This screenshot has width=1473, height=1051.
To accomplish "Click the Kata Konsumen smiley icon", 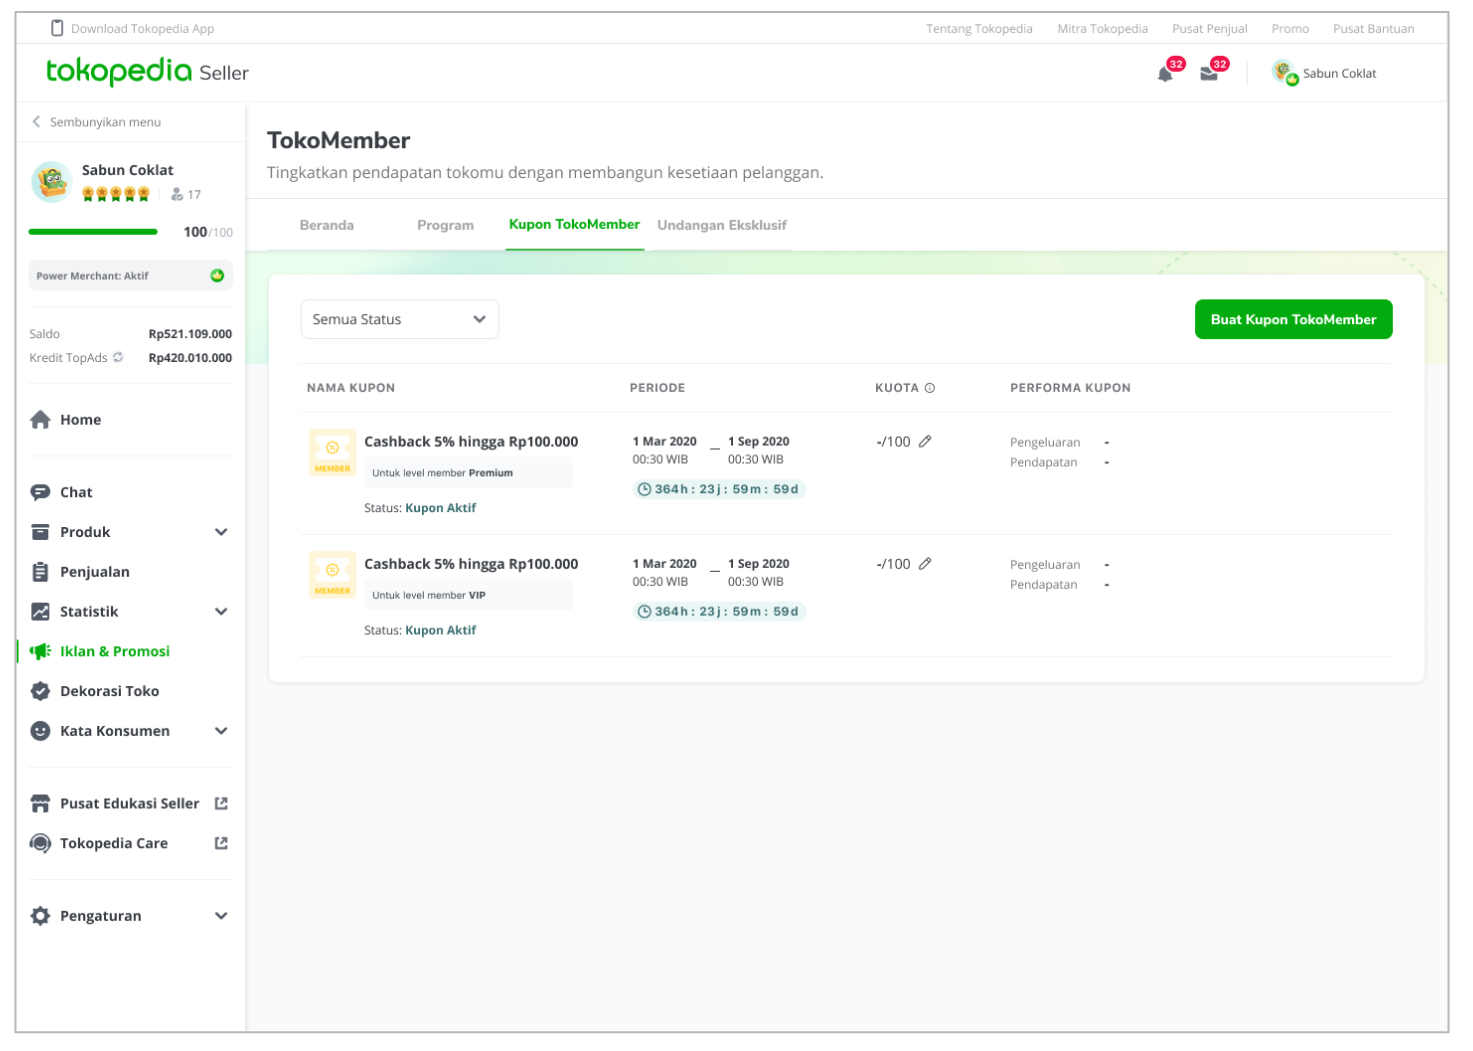I will click(40, 731).
